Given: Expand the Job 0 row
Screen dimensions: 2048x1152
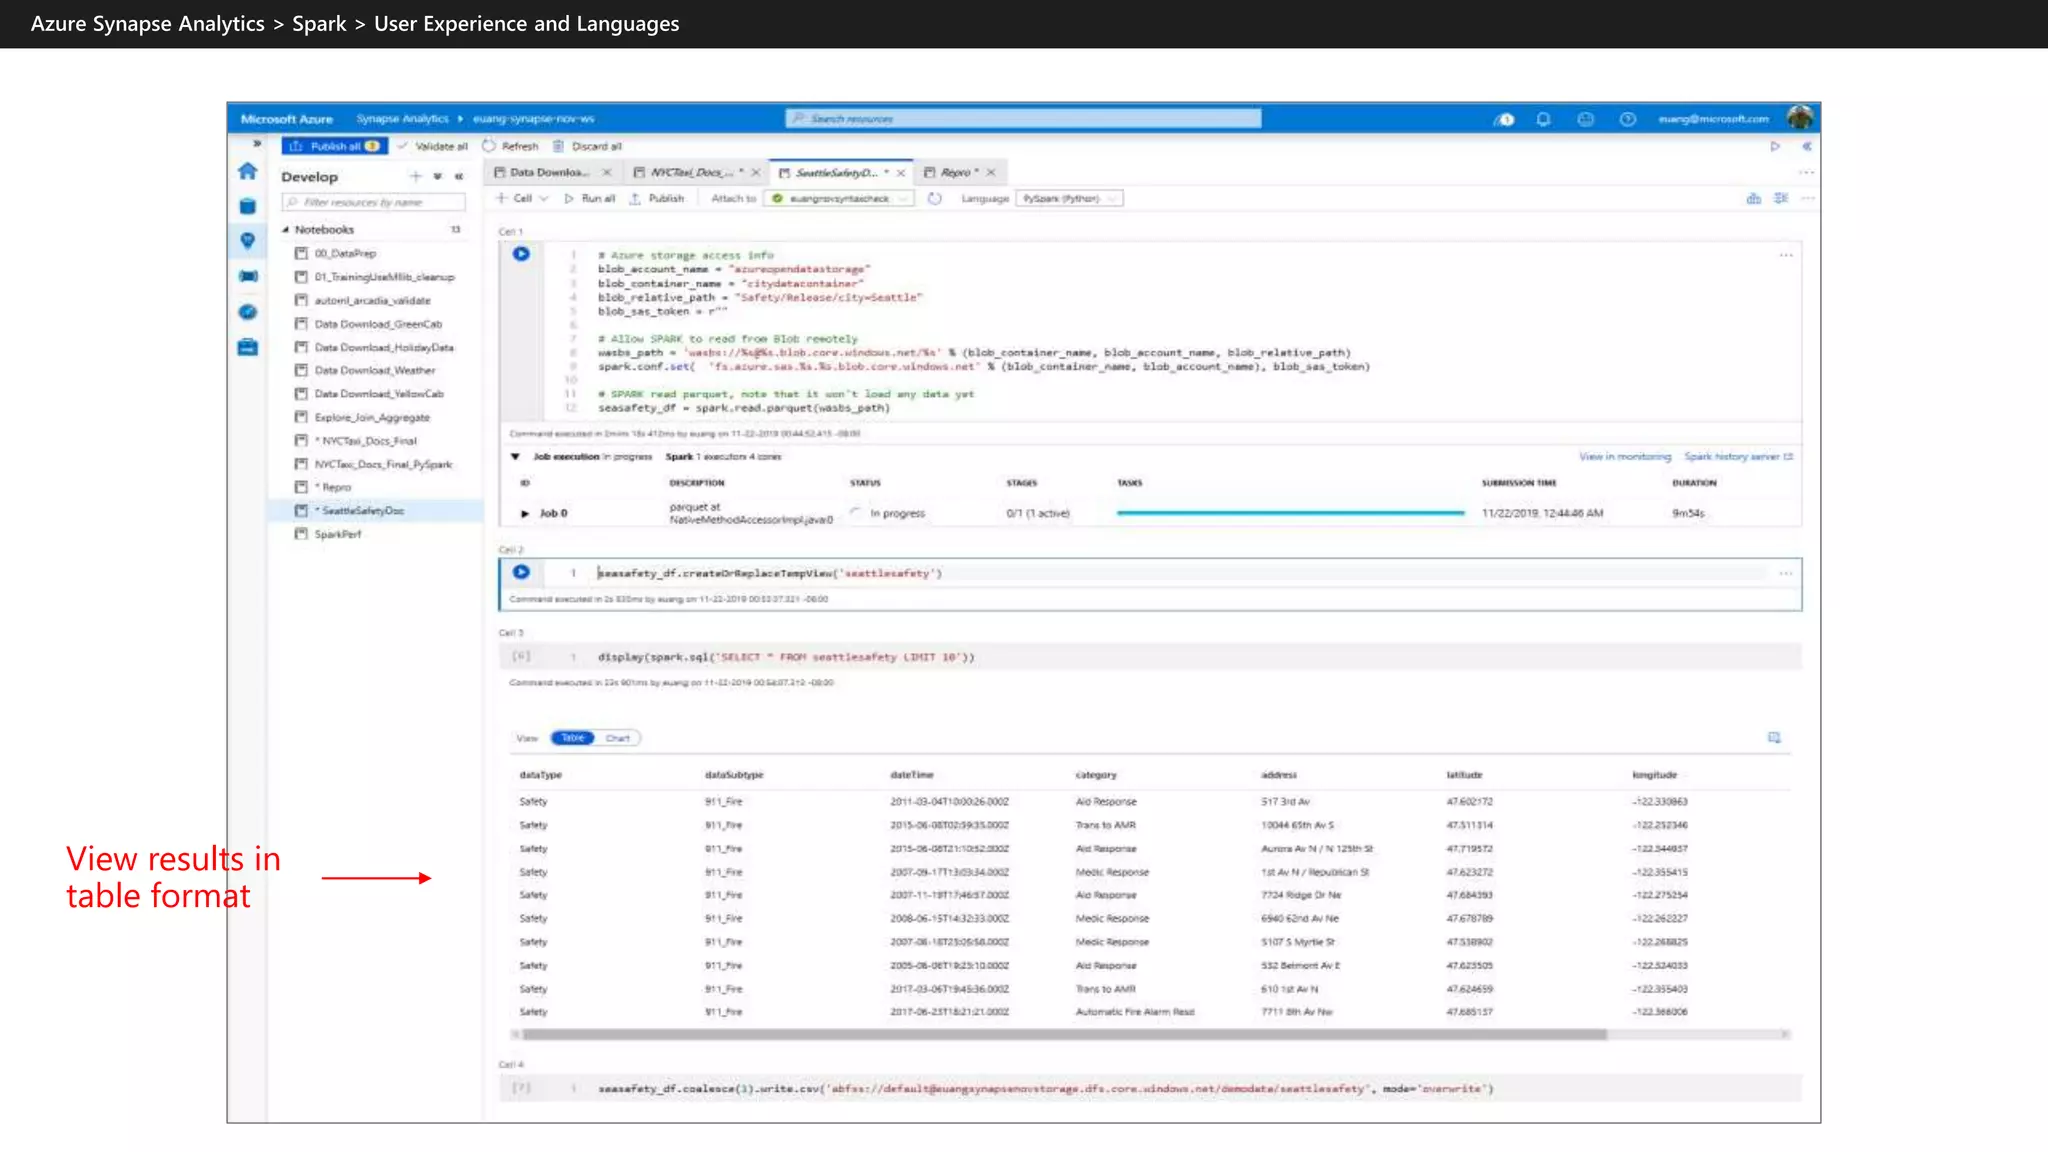Looking at the screenshot, I should (x=525, y=513).
